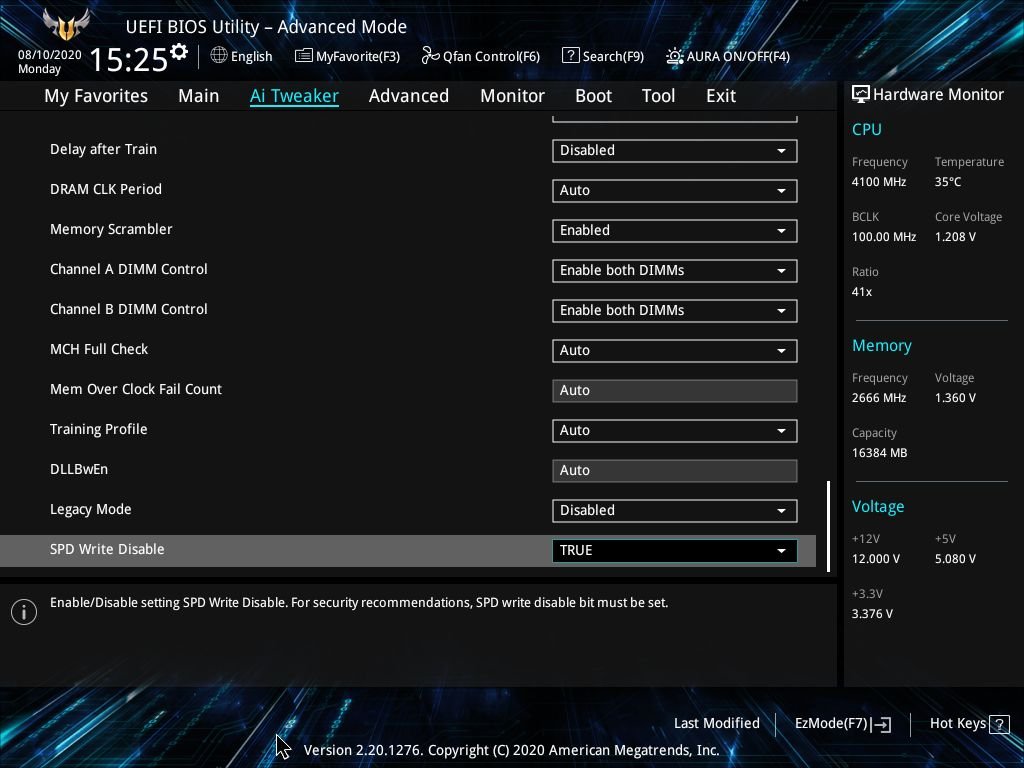The image size is (1024, 768).
Task: Click the info icon beside help text
Action: 24,612
